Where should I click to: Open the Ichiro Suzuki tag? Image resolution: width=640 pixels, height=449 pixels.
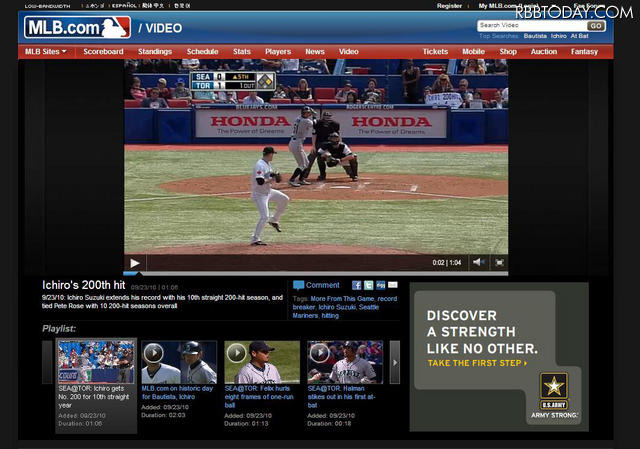337,307
